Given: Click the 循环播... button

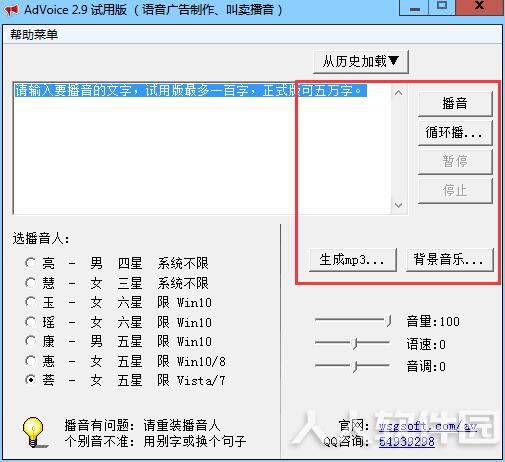Looking at the screenshot, I should (x=455, y=133).
